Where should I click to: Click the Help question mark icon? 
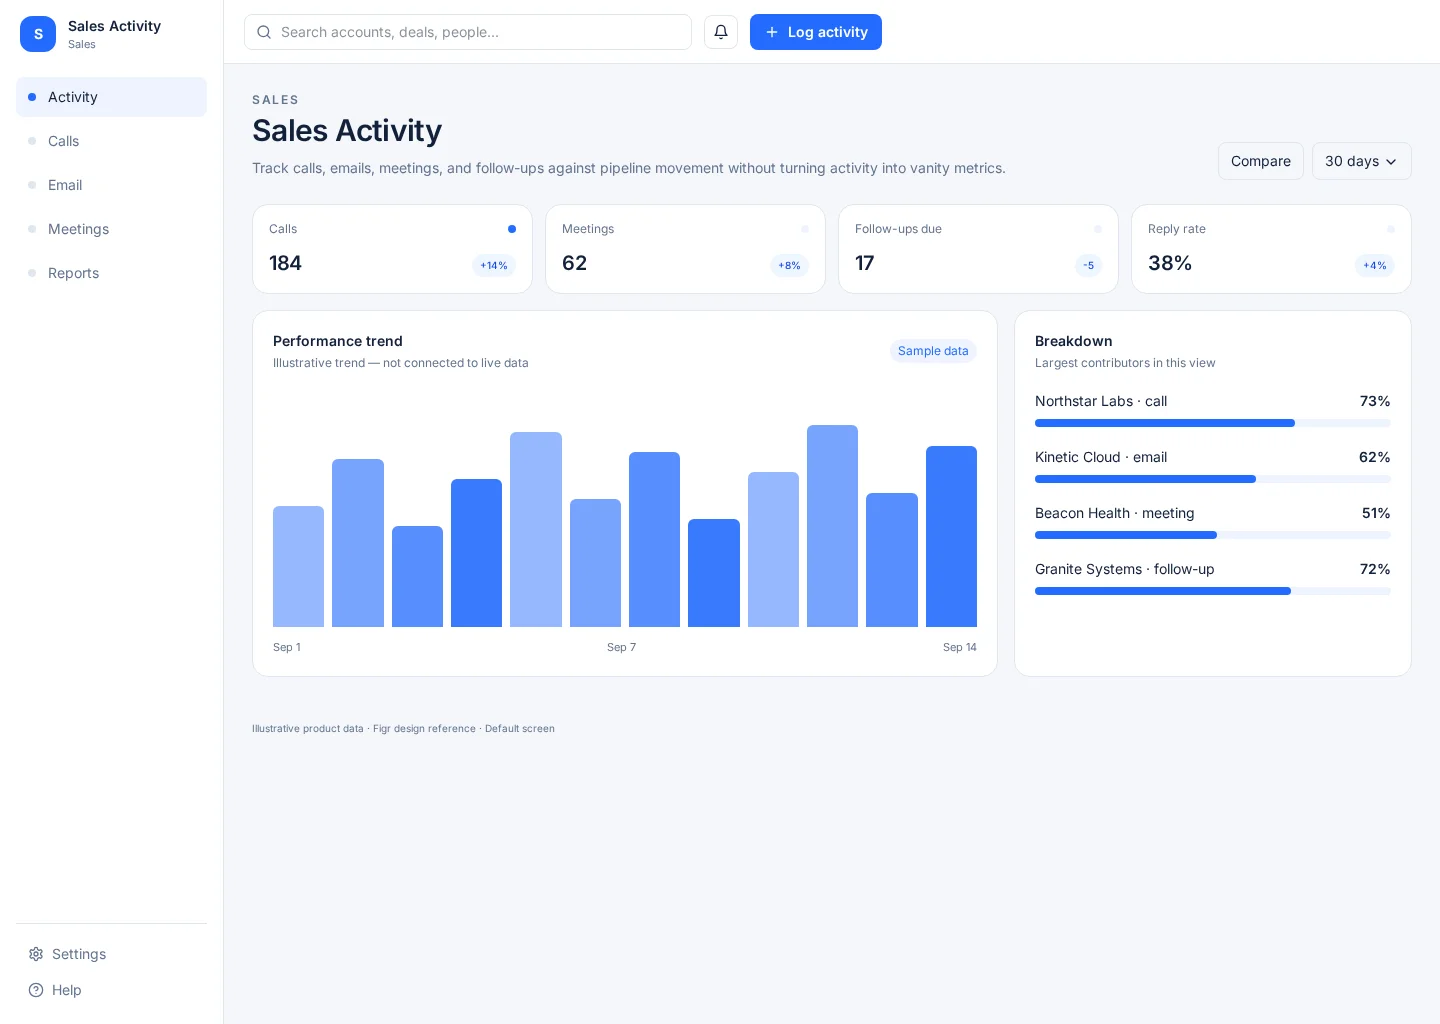[36, 990]
